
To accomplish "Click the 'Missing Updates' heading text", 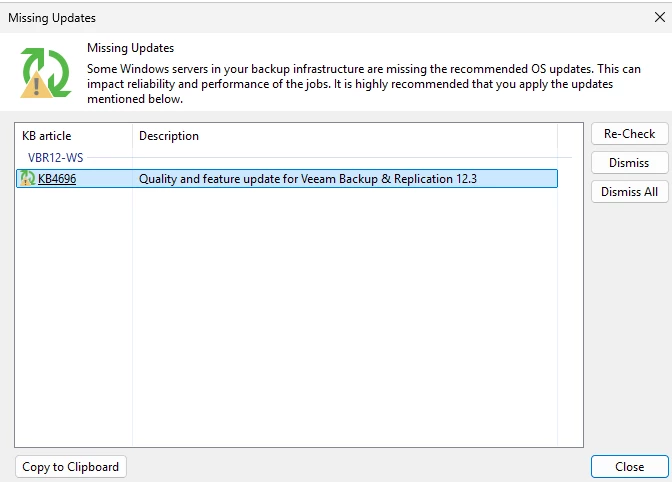I will coord(130,48).
